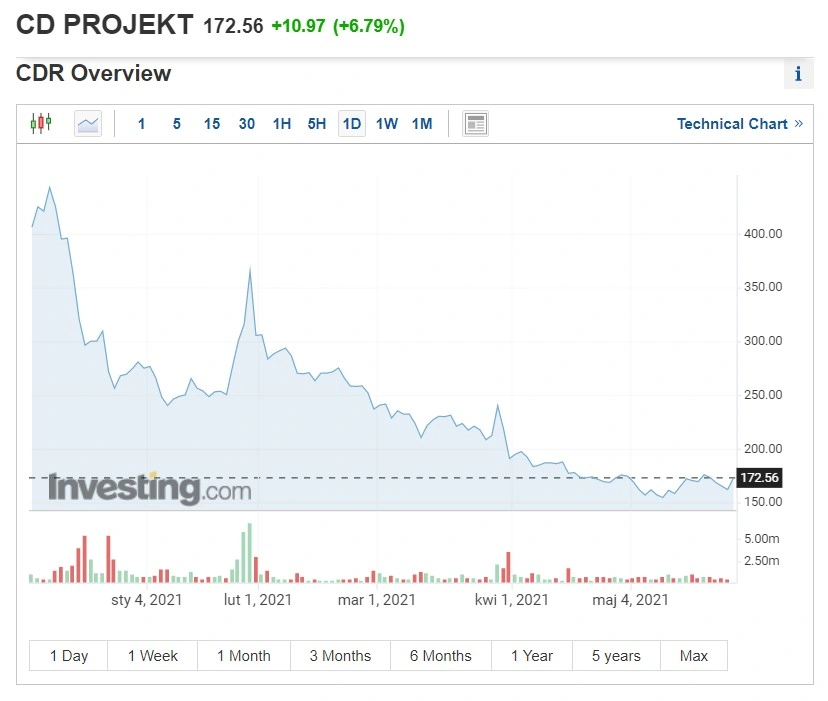This screenshot has width=828, height=701.
Task: Switch to 3 Months range
Action: point(341,656)
